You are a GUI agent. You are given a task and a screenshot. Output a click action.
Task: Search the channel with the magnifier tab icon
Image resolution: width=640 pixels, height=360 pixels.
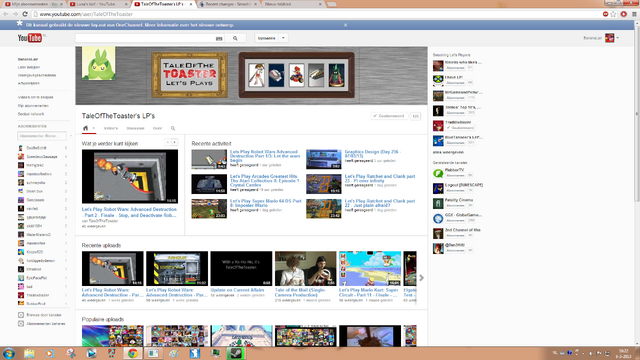pyautogui.click(x=173, y=128)
